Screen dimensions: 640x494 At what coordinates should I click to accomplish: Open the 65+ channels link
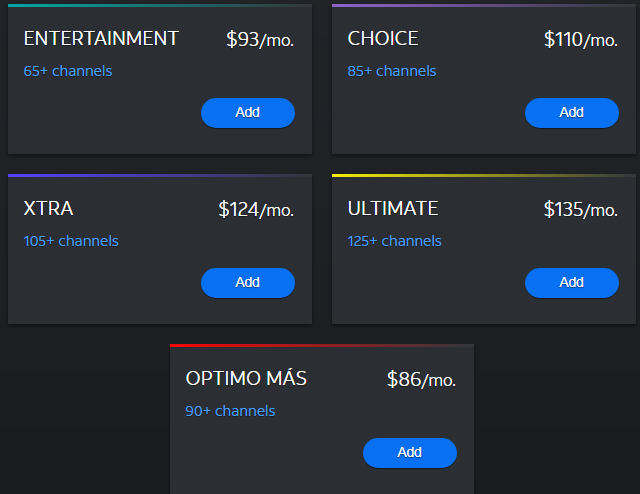coord(68,71)
